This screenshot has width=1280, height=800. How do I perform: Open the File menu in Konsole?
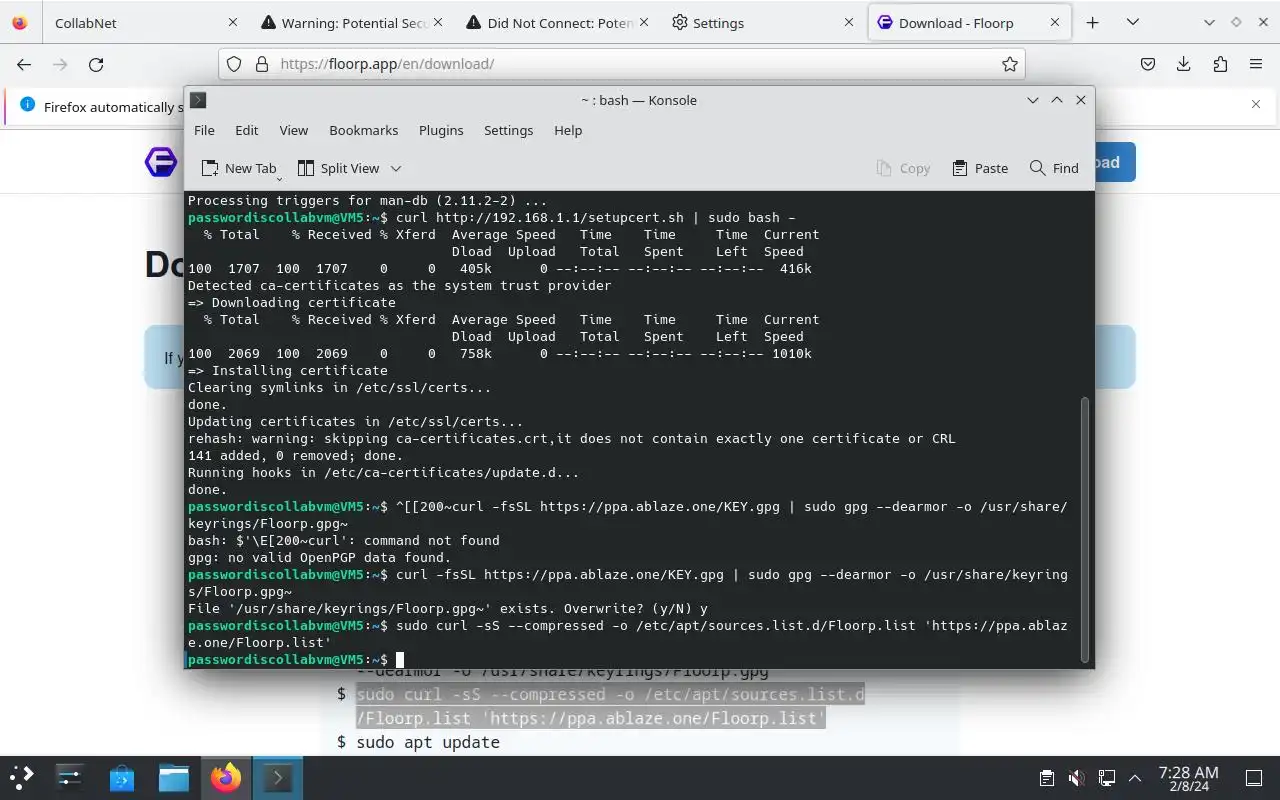pyautogui.click(x=204, y=130)
